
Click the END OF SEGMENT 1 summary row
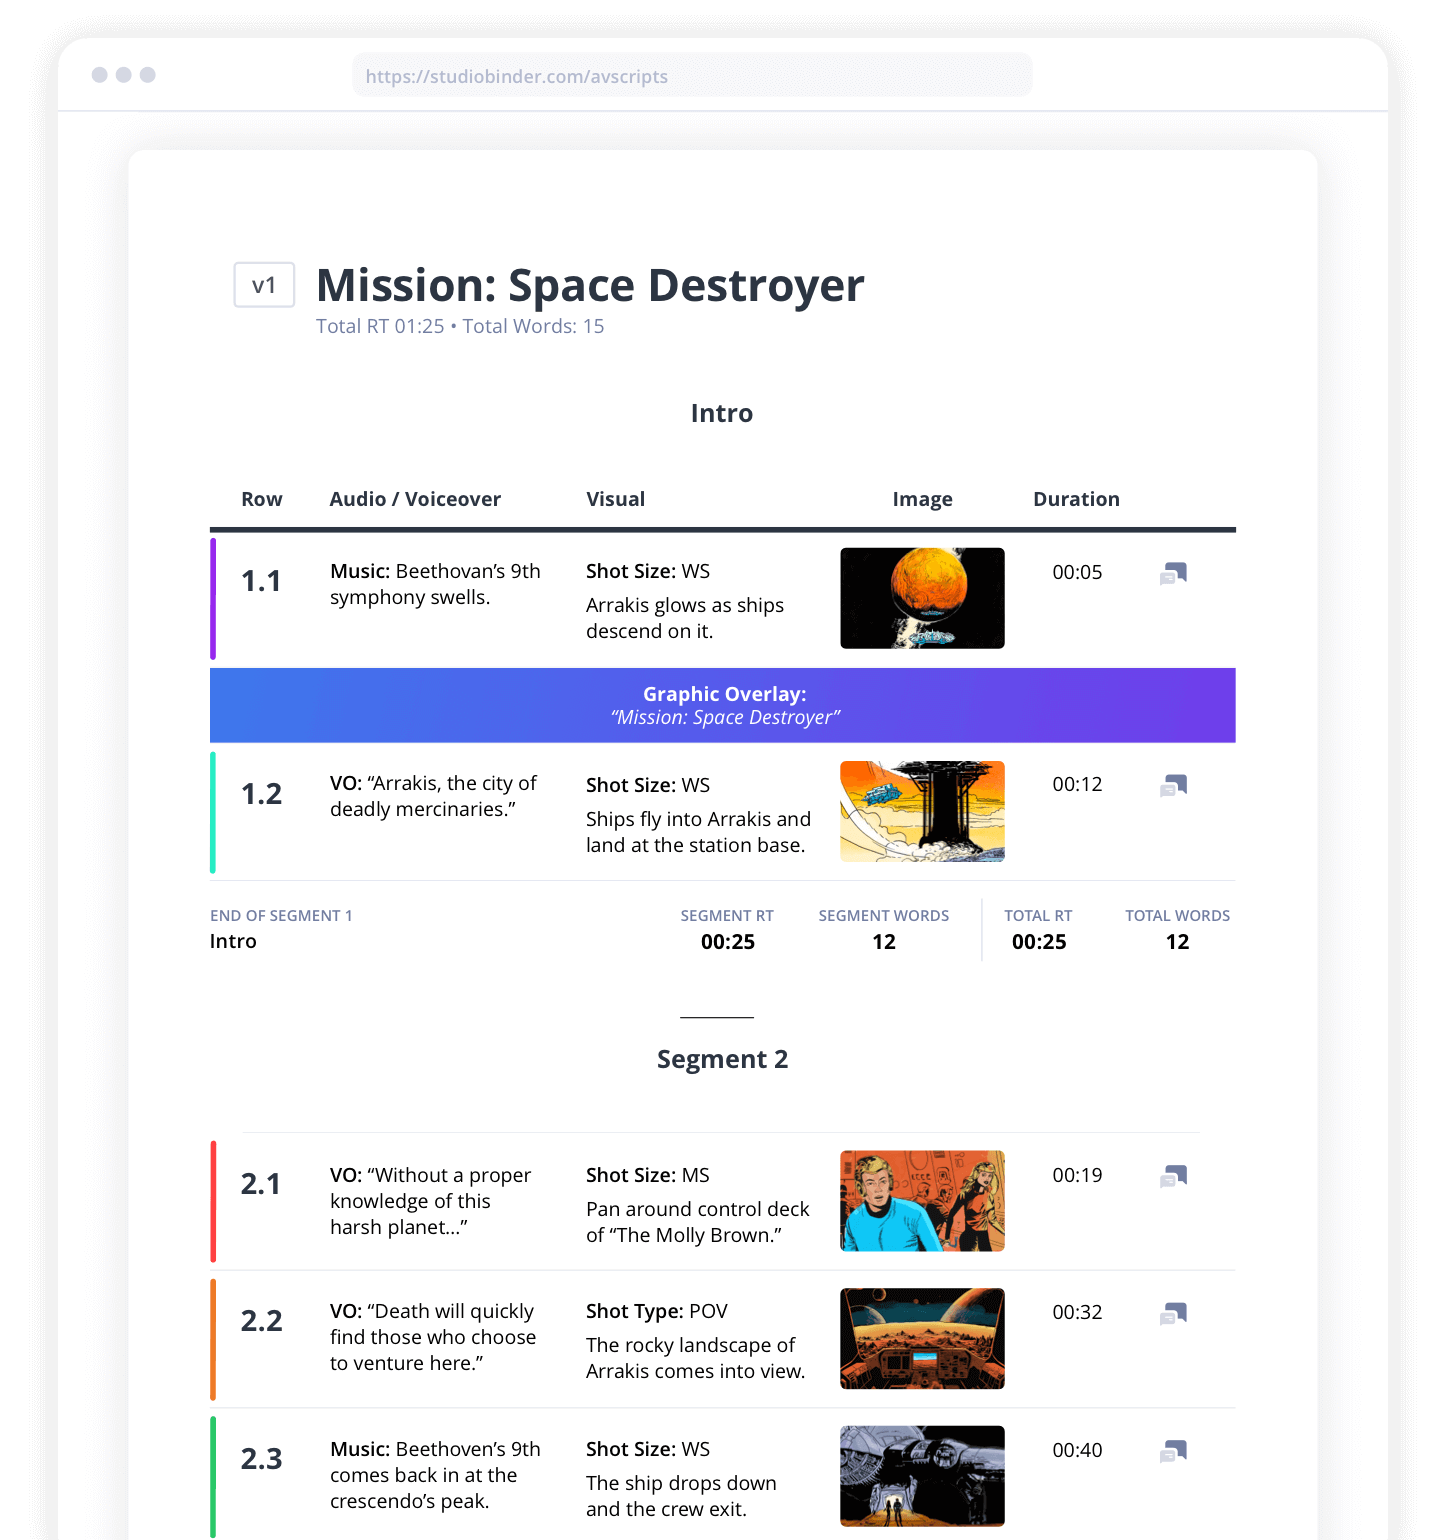[722, 929]
